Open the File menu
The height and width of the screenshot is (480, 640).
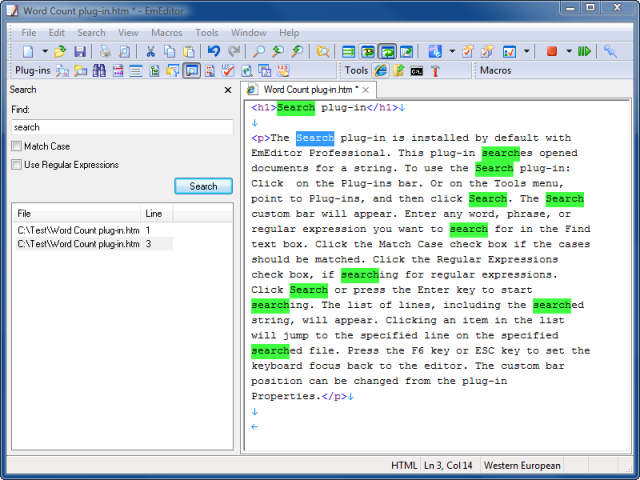(29, 33)
